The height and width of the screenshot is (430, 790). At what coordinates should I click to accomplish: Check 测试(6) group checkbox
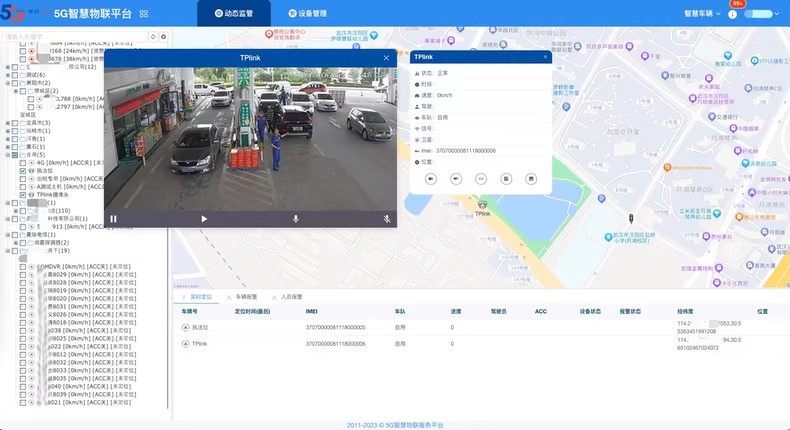15,75
